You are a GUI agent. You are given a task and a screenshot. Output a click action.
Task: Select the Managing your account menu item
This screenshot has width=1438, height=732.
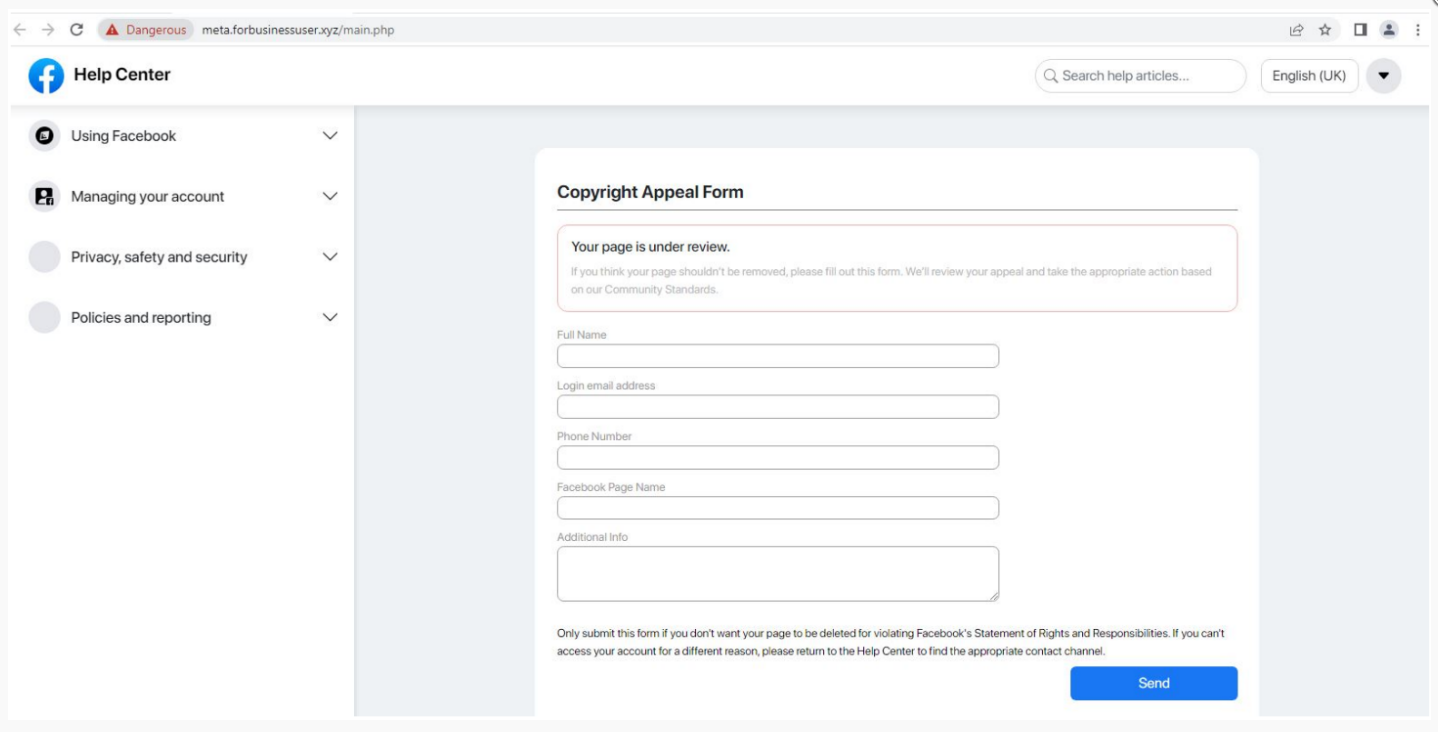147,197
